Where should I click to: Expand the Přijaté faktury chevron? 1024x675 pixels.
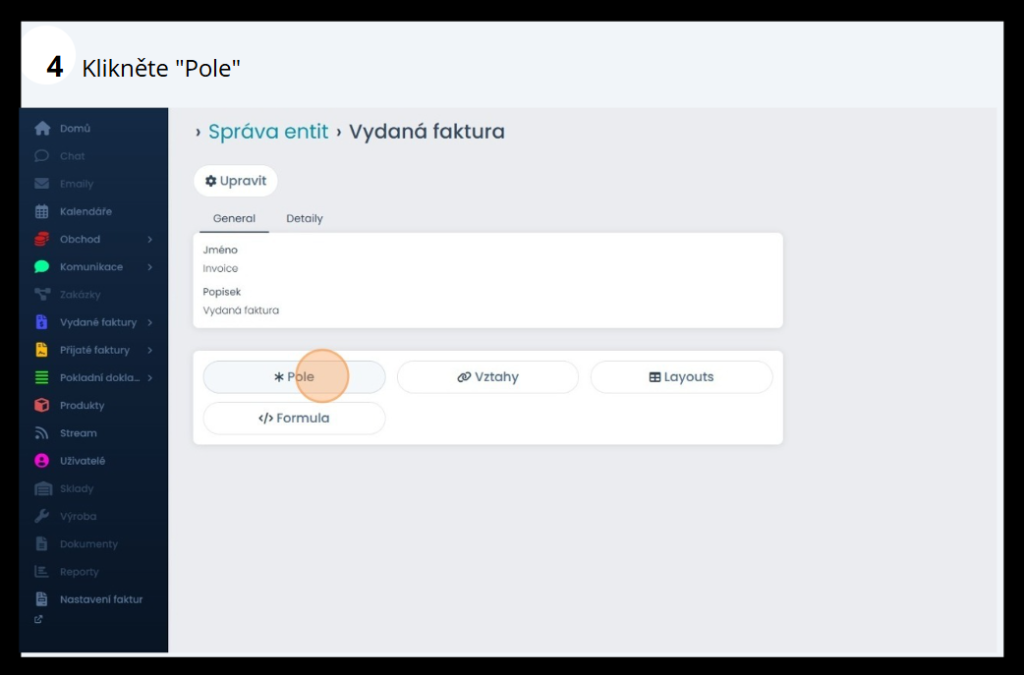click(x=150, y=350)
